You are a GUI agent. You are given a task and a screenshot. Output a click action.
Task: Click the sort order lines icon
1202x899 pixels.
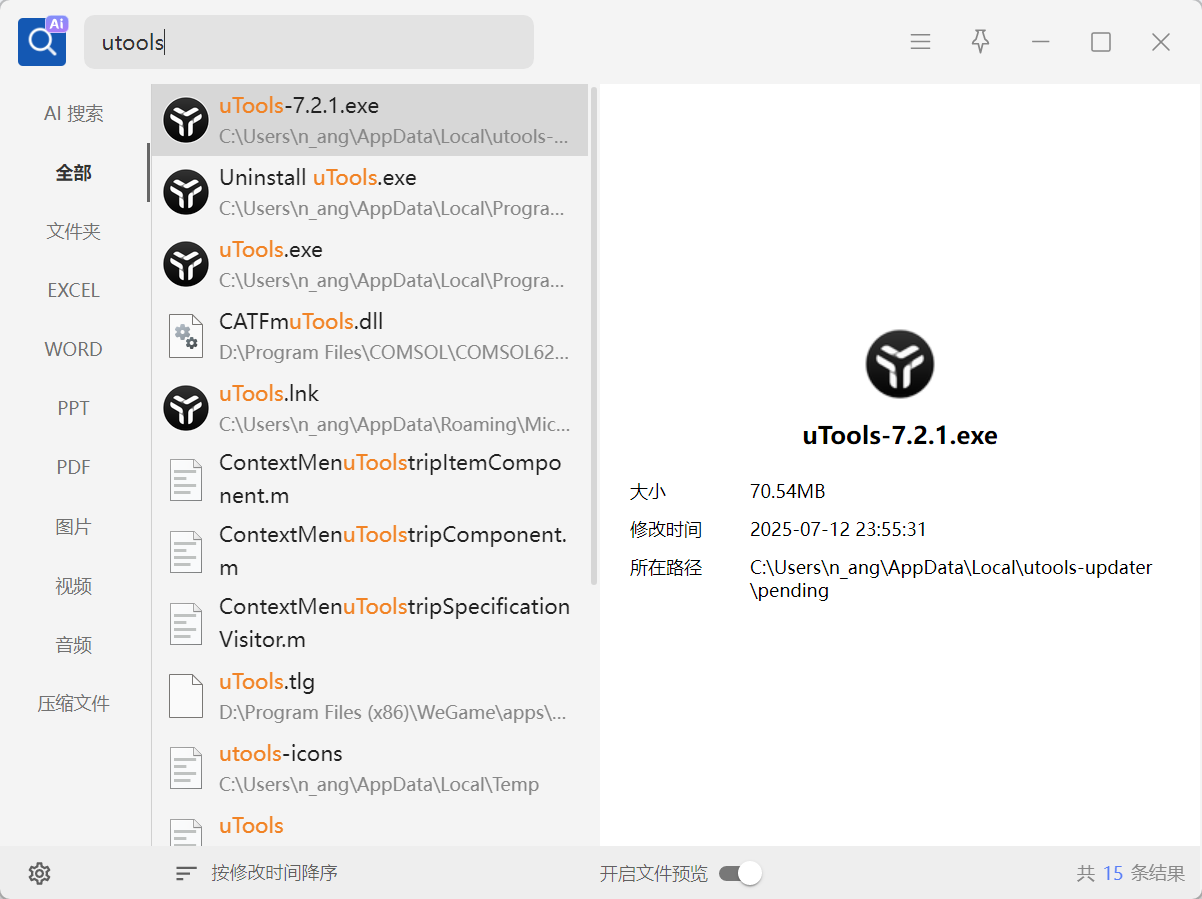186,873
